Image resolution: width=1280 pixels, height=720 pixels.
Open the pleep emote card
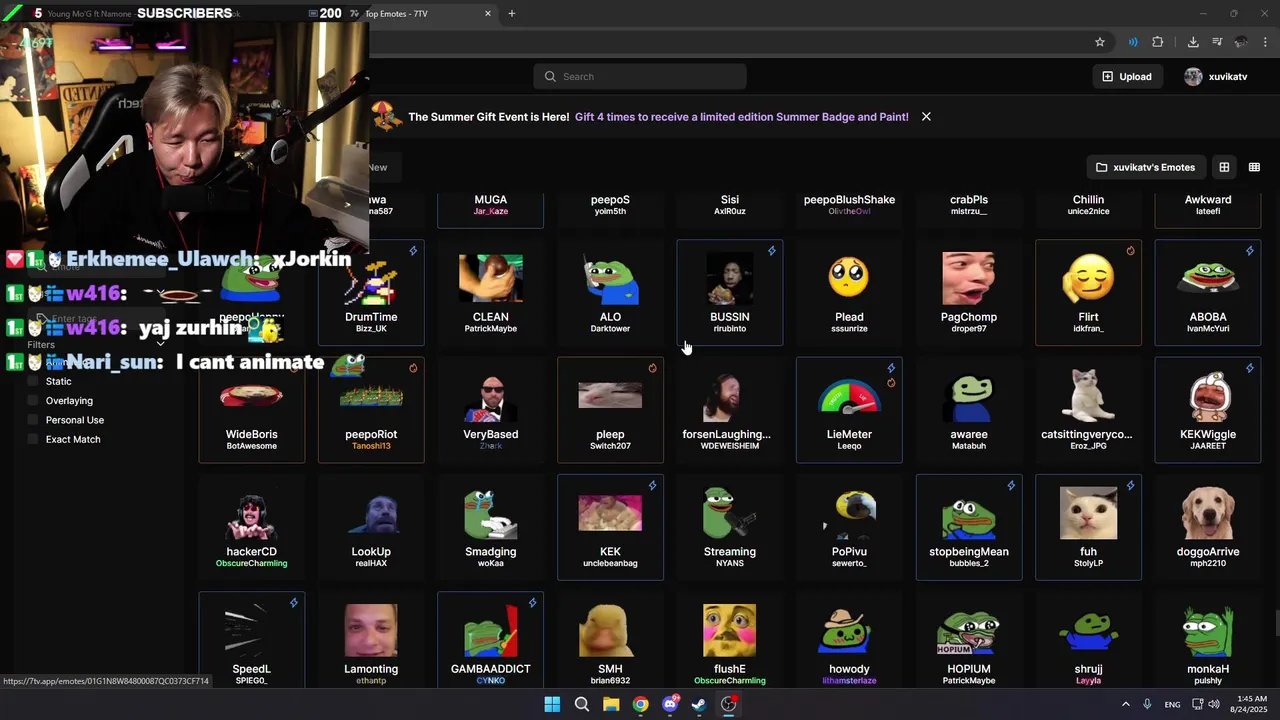click(610, 410)
